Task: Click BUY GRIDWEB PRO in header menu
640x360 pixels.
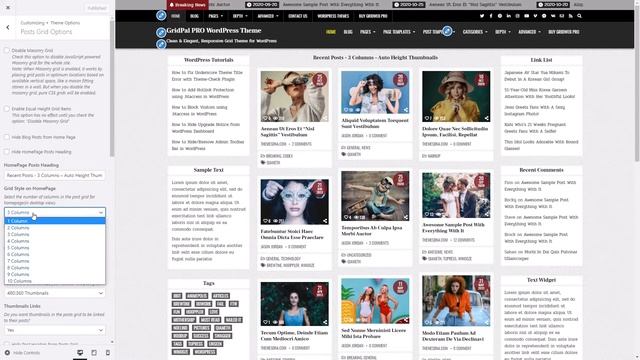Action: coord(564,32)
